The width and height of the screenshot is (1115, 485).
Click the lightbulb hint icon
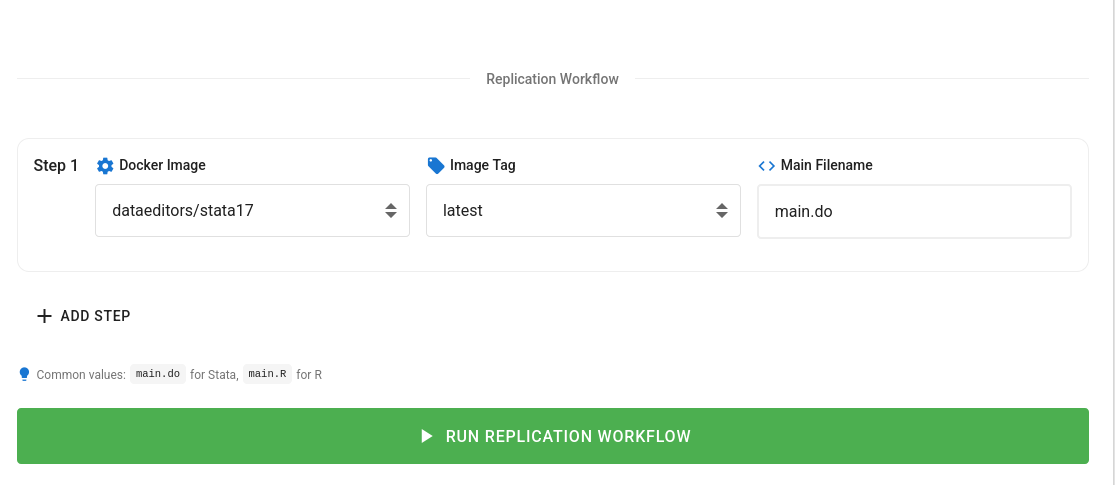click(x=25, y=374)
